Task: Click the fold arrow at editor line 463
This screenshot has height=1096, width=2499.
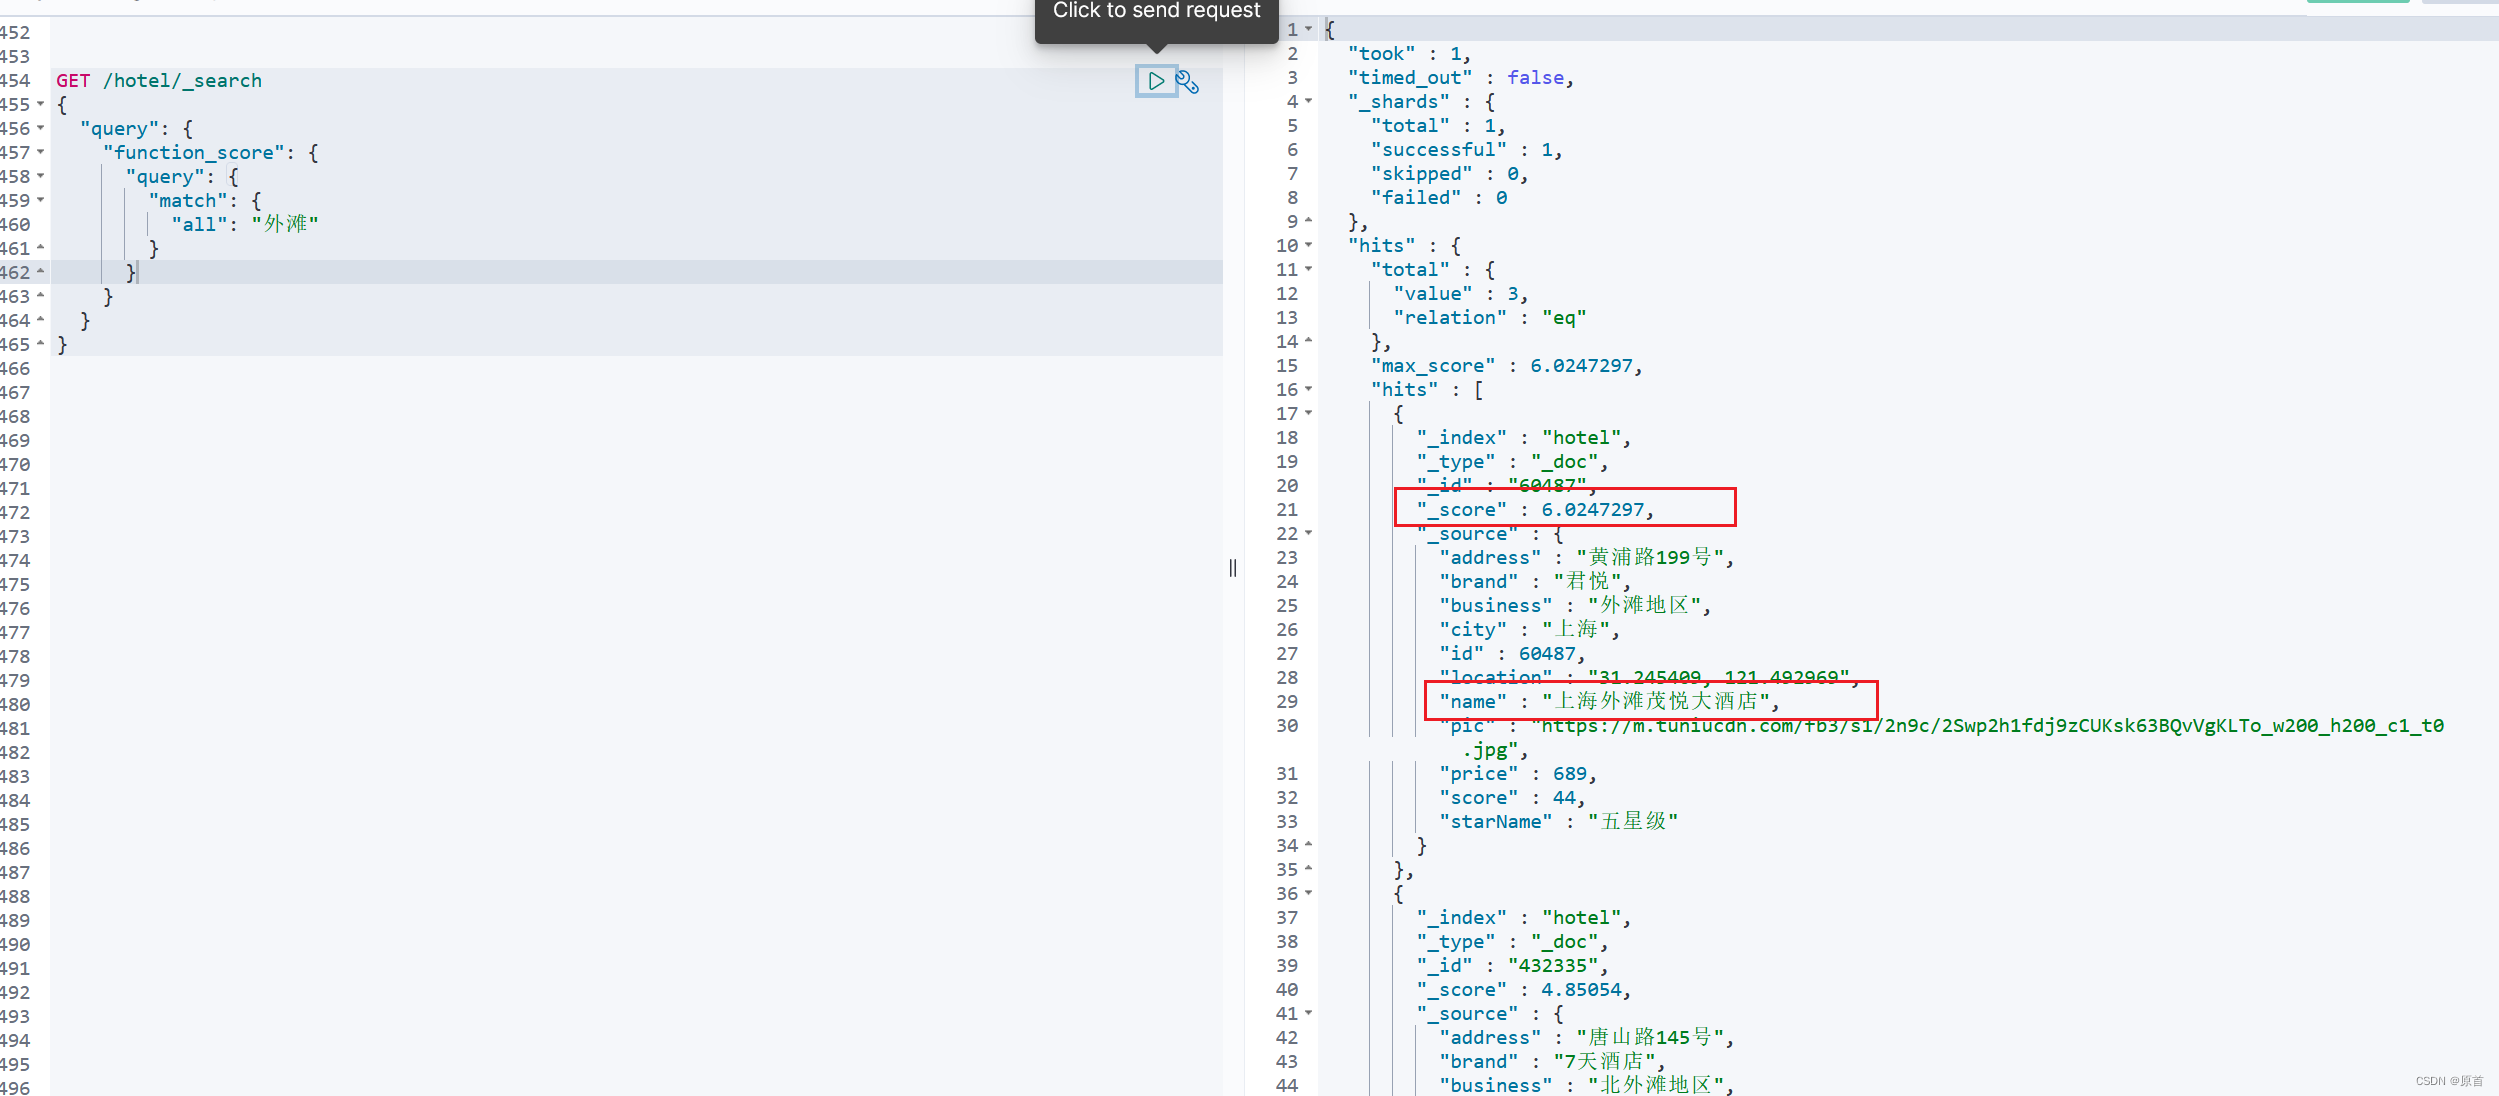Action: tap(40, 295)
